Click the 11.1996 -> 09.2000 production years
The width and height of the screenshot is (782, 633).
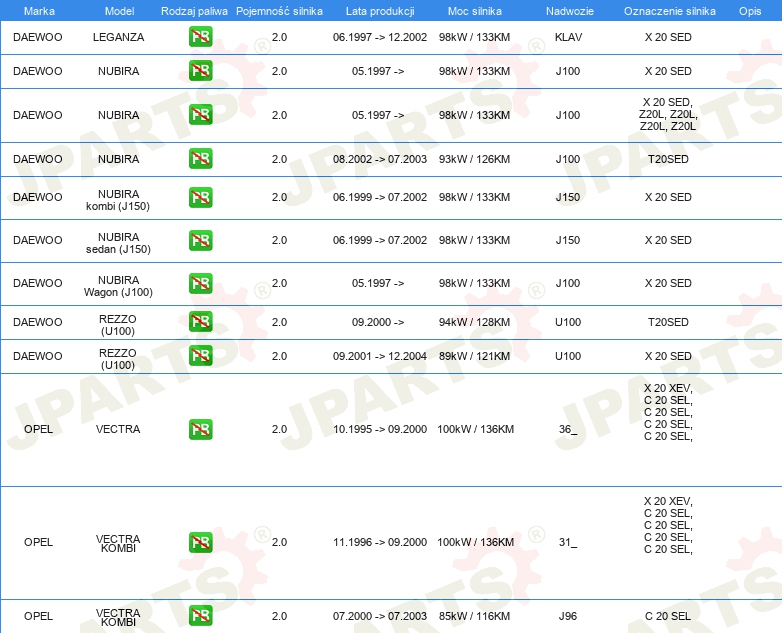tap(380, 542)
